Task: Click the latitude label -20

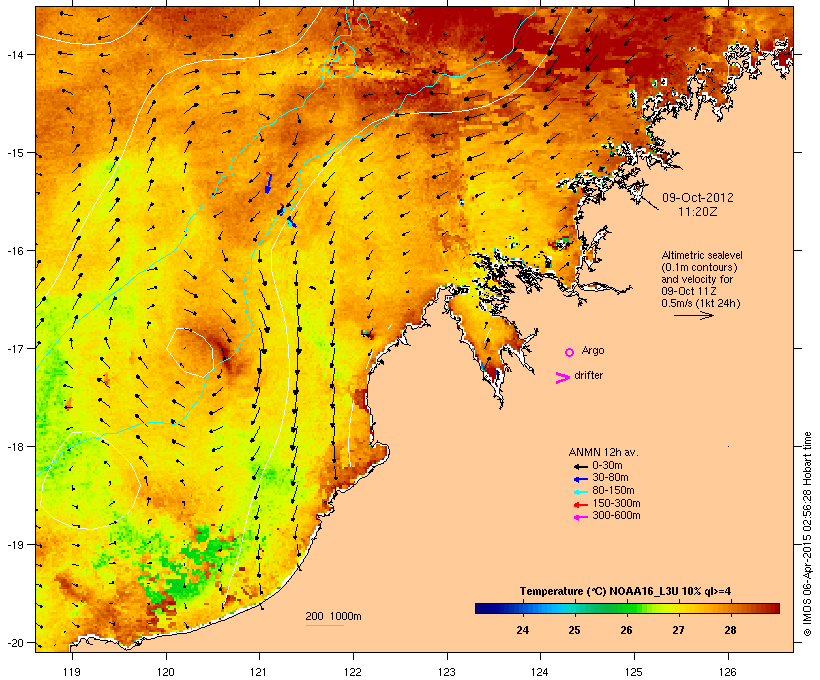Action: pos(15,643)
